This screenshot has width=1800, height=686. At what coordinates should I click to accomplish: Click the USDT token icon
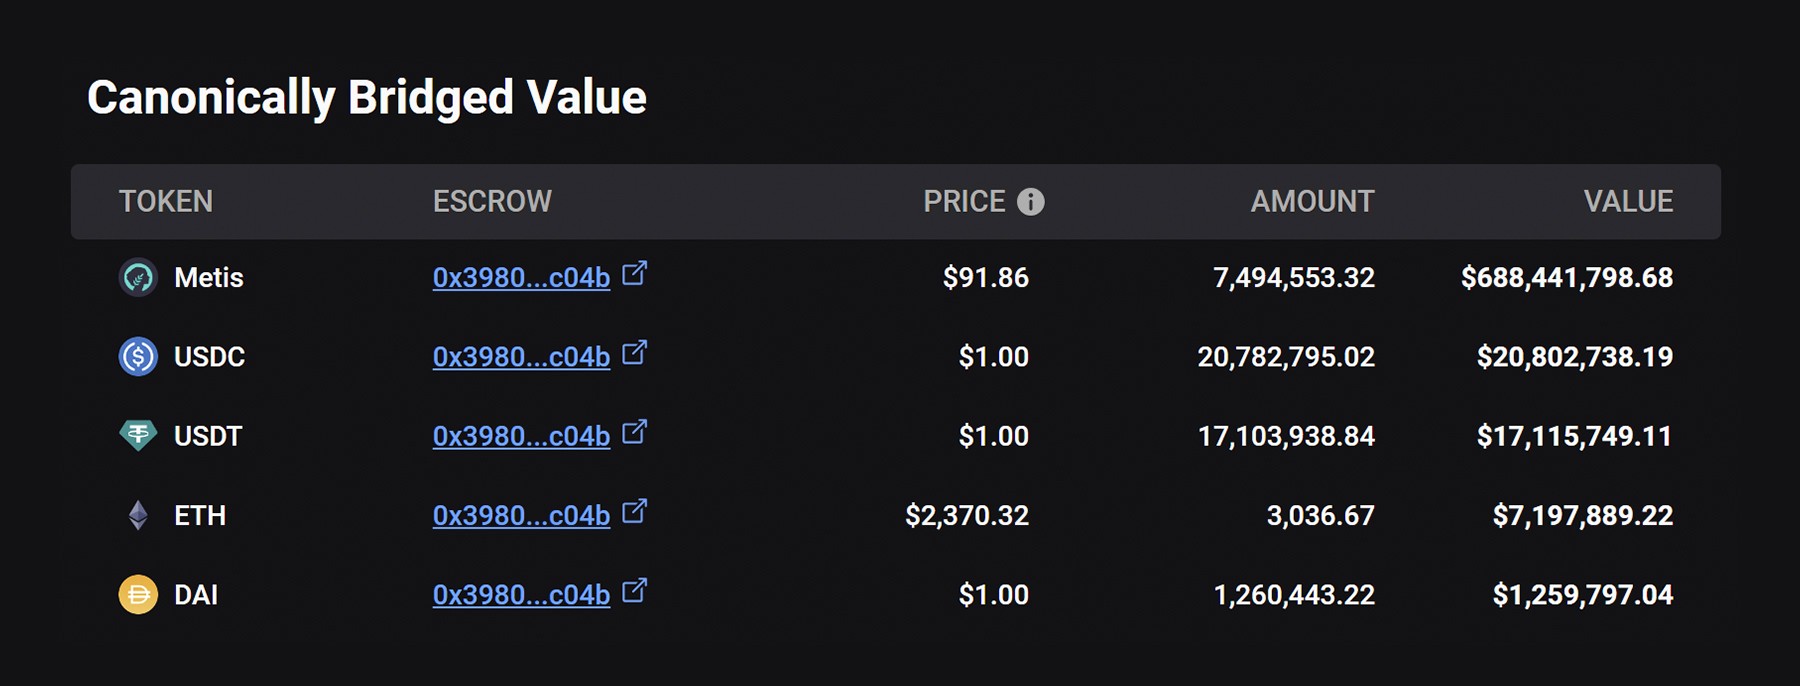point(138,435)
